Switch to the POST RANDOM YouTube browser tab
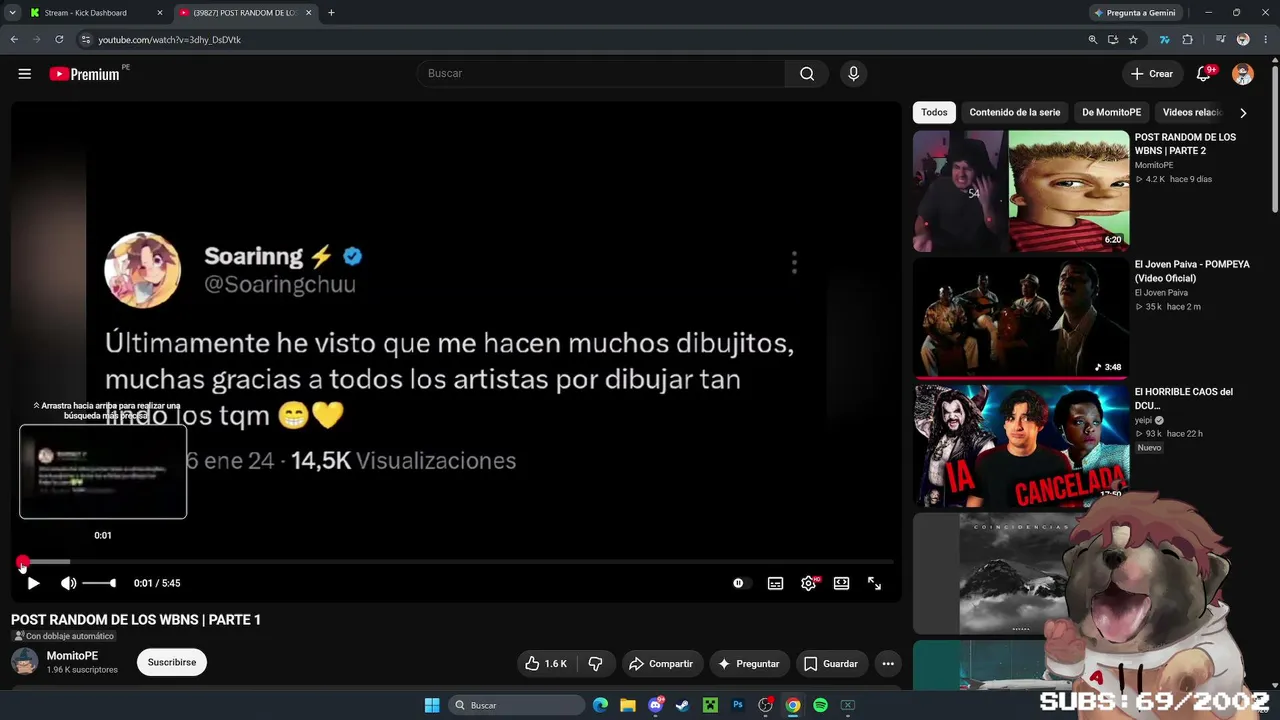Viewport: 1280px width, 720px height. tap(245, 13)
